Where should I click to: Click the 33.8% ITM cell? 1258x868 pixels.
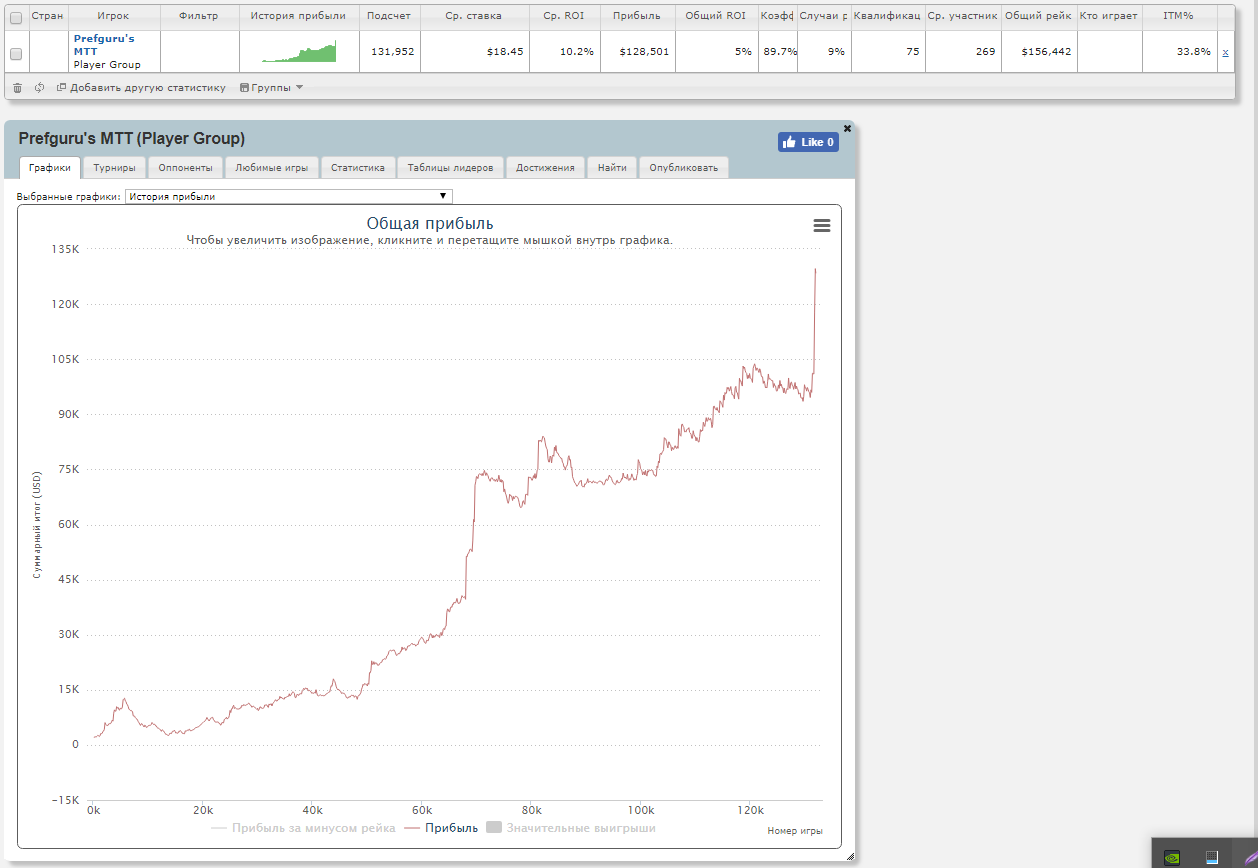pos(1179,52)
